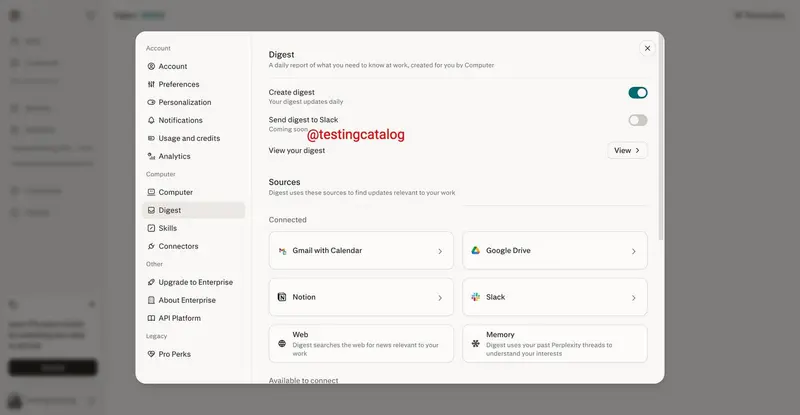800x415 pixels.
Task: Open Upgrade to Enterprise link
Action: [193, 282]
